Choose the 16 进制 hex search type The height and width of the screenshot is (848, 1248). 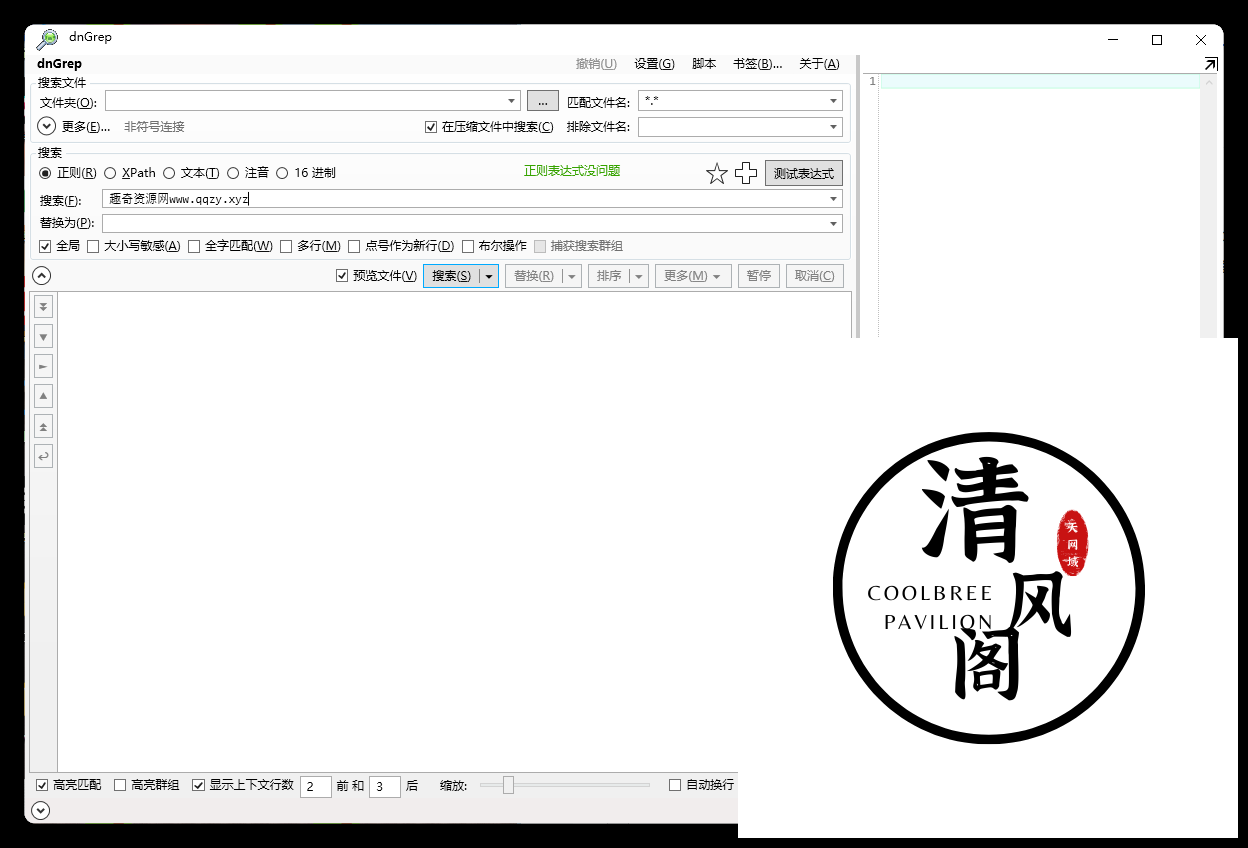pos(282,173)
